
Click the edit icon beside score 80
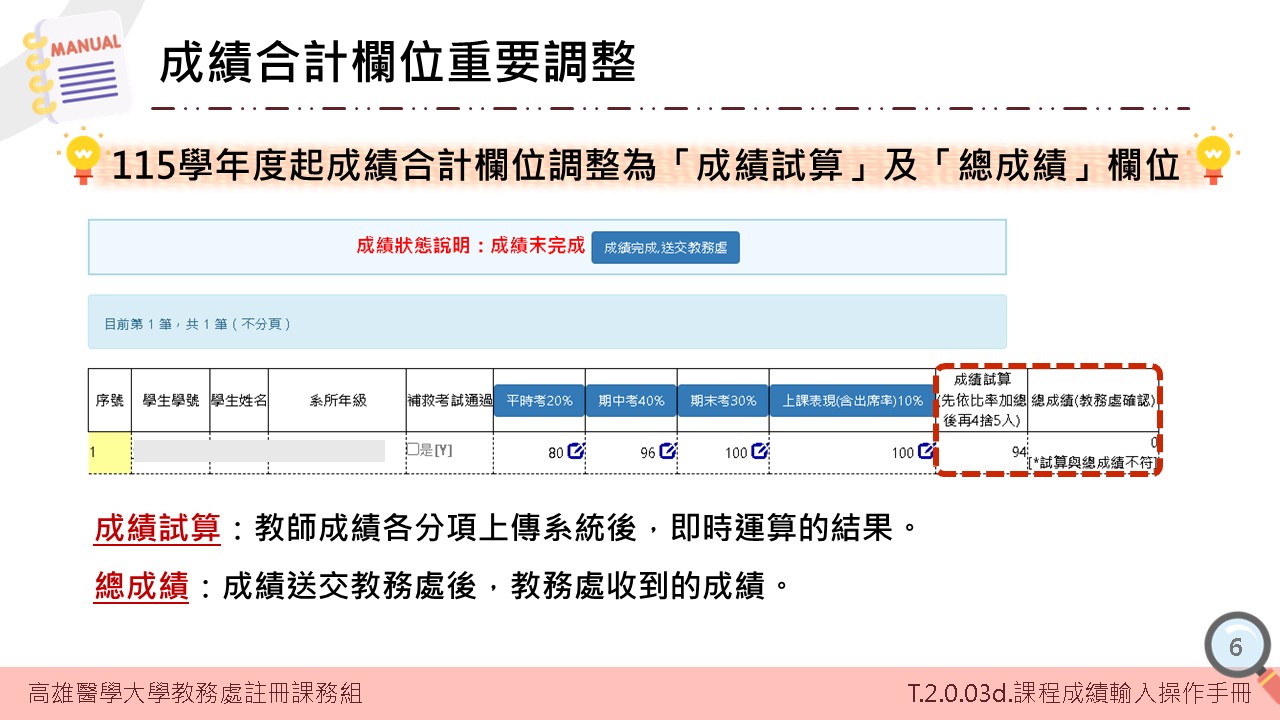coord(575,451)
